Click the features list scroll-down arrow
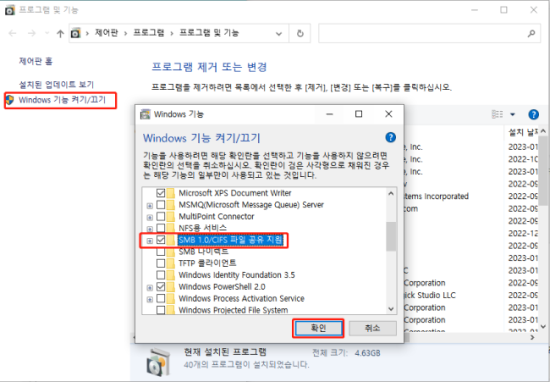Screen dimensions: 550x382 tap(391, 309)
